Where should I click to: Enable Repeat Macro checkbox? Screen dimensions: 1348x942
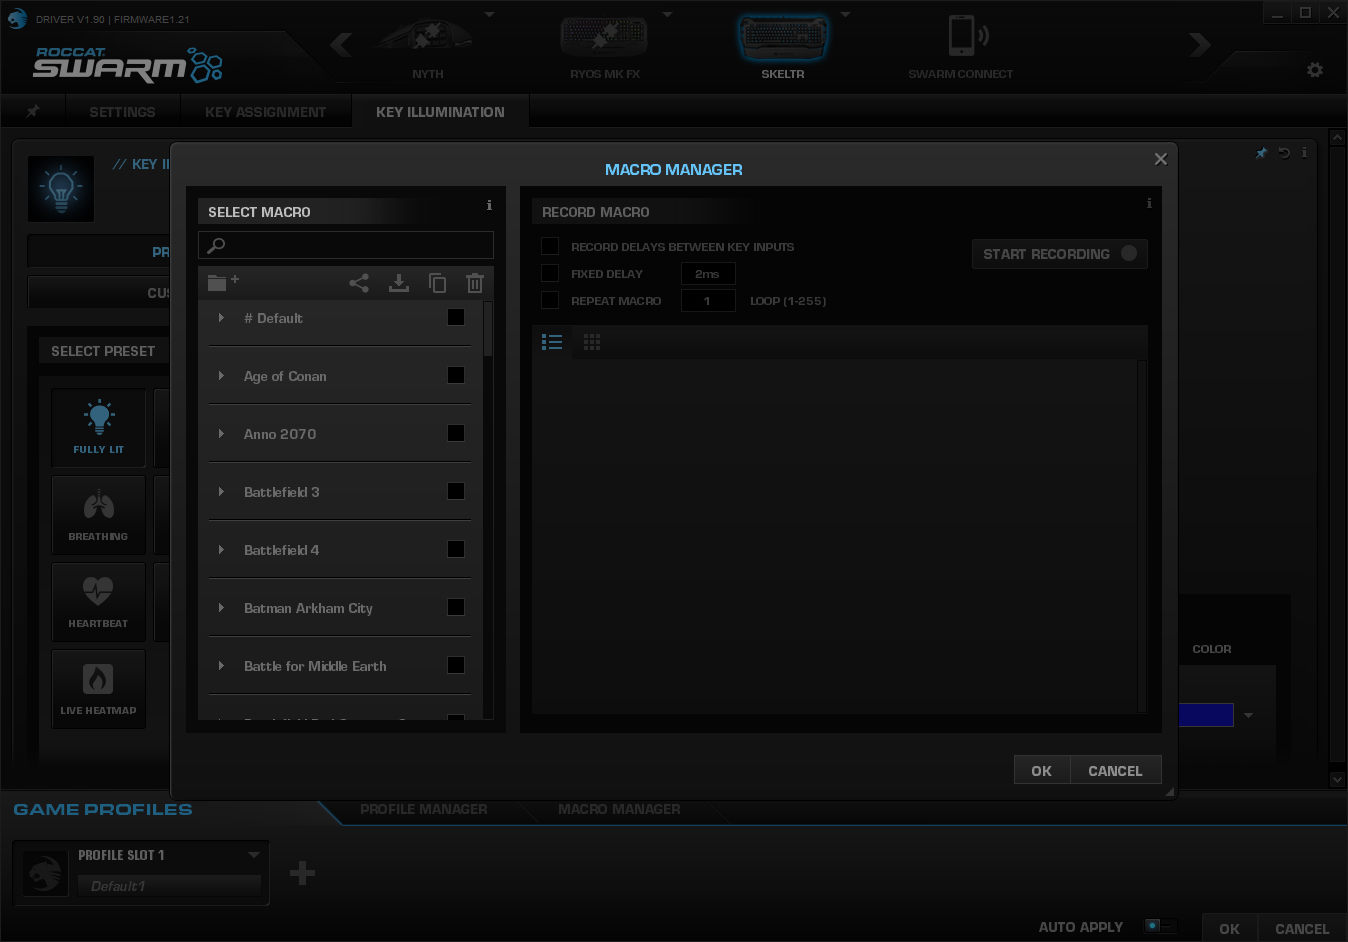click(x=550, y=300)
